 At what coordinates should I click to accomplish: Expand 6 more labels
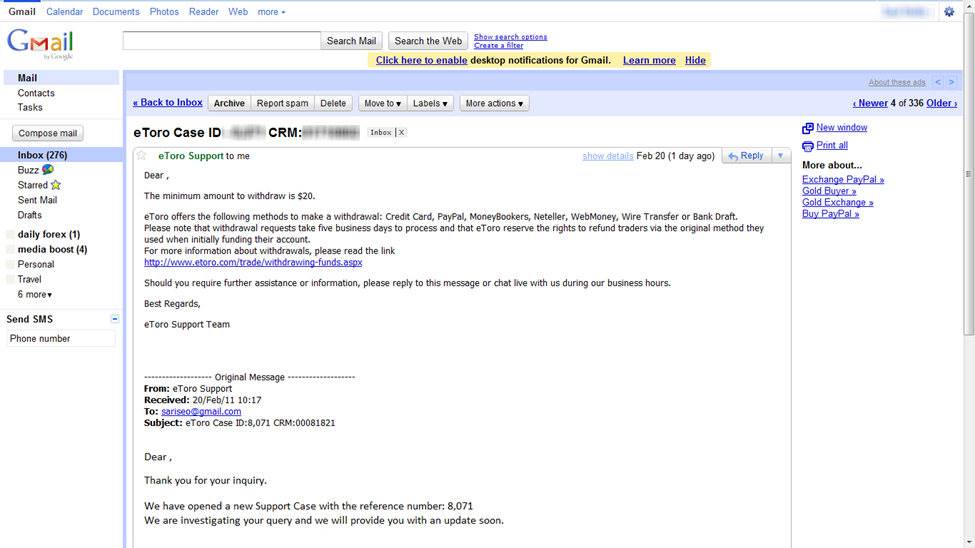coord(34,294)
